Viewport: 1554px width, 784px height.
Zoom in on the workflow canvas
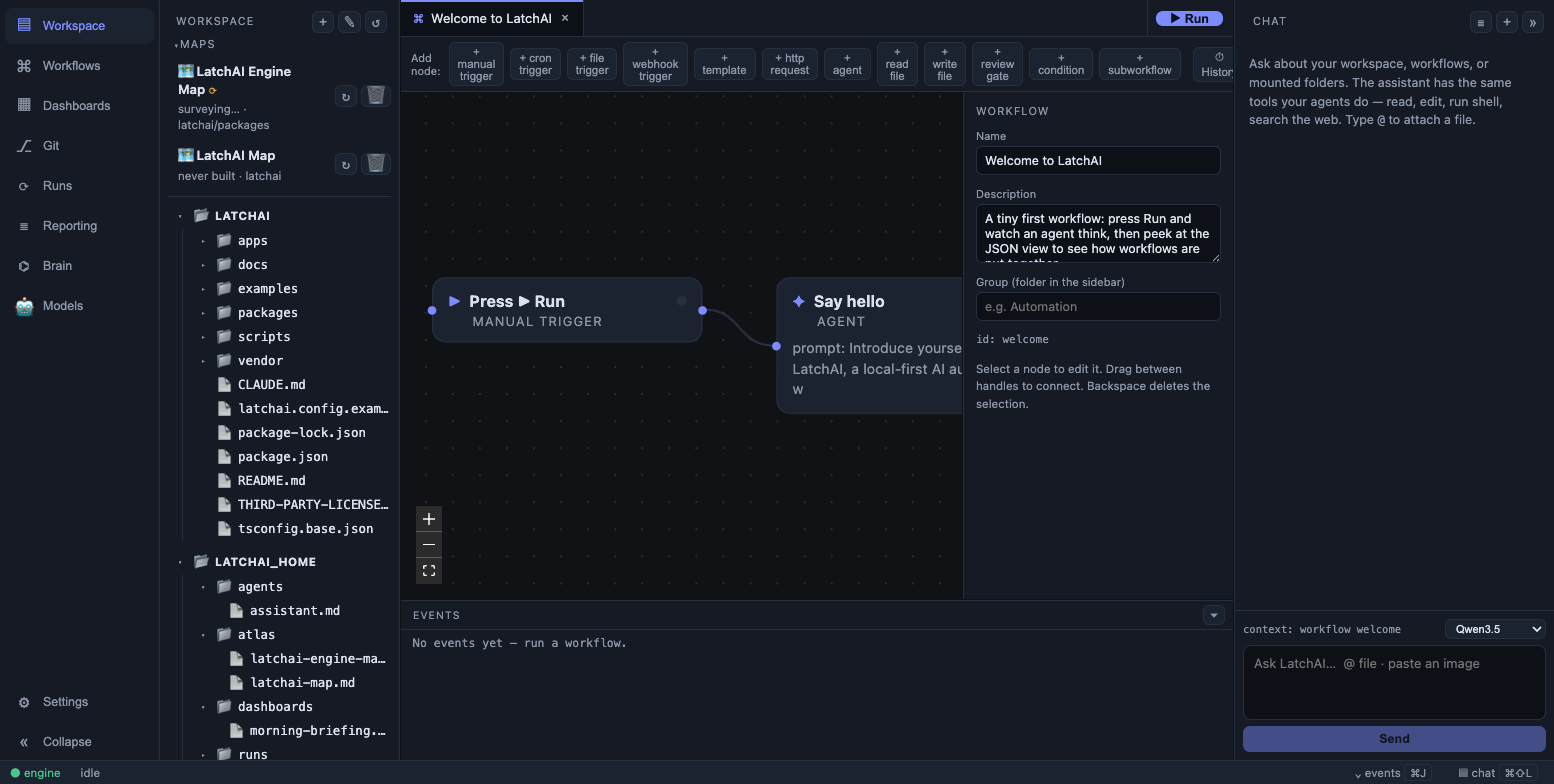pyautogui.click(x=429, y=519)
